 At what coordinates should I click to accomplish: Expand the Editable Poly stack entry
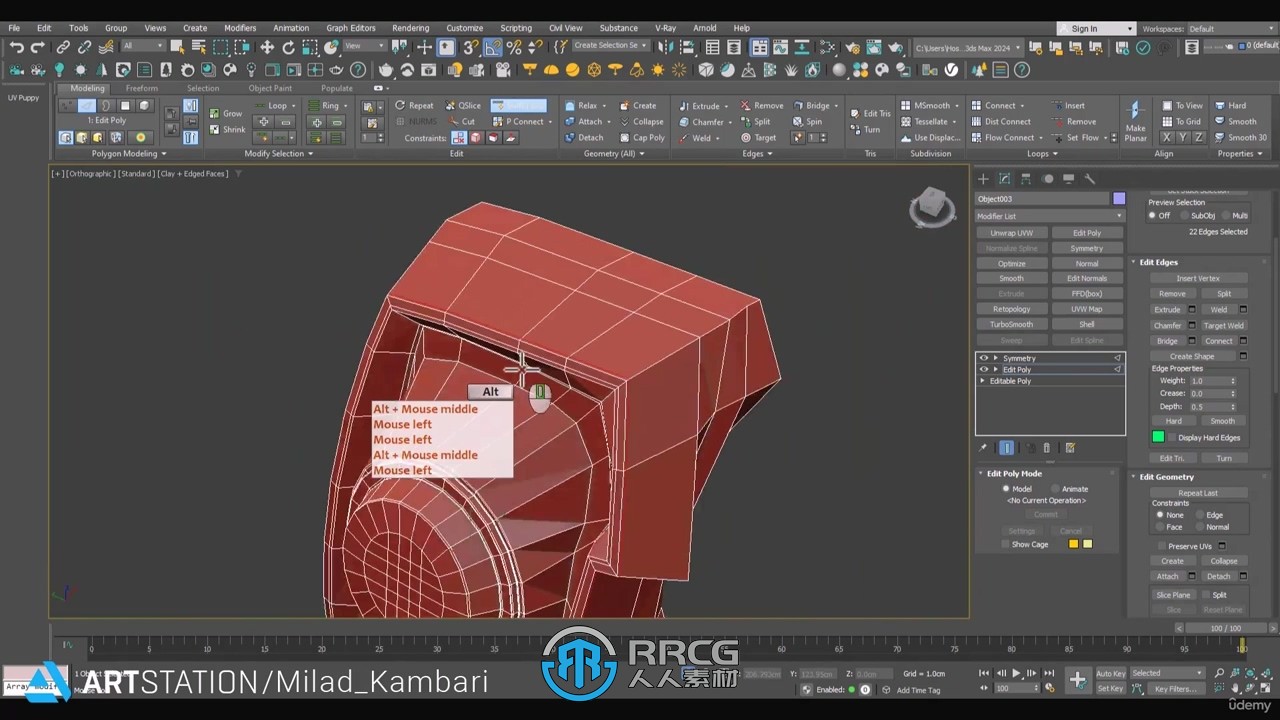[x=983, y=381]
